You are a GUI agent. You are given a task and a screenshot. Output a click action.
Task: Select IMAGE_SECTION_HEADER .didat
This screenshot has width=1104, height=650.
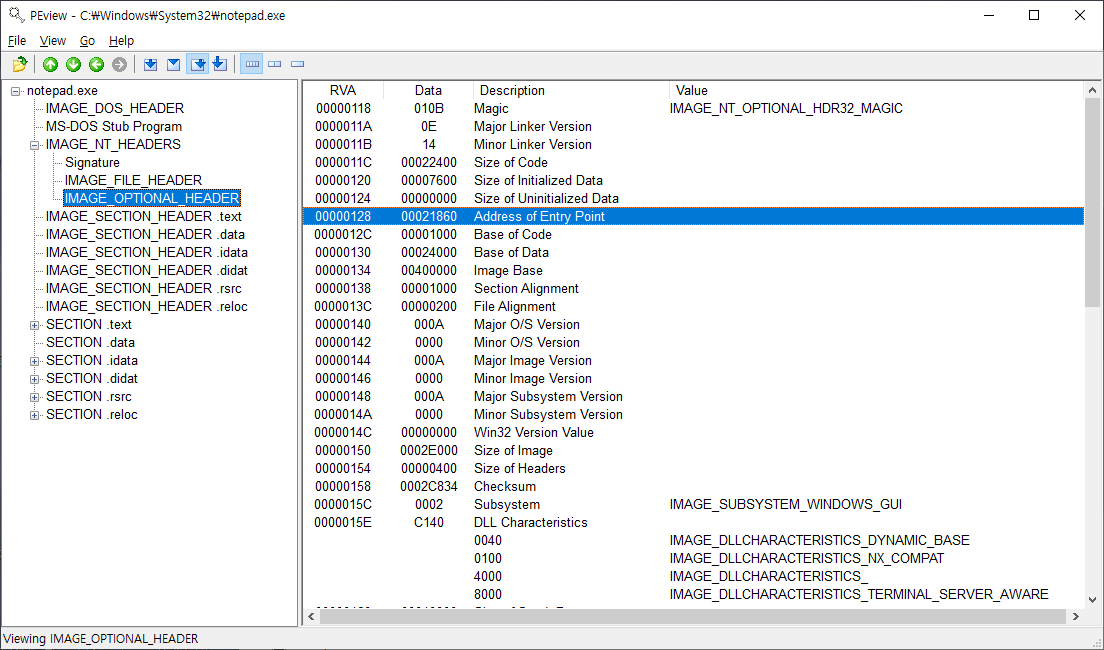(146, 270)
